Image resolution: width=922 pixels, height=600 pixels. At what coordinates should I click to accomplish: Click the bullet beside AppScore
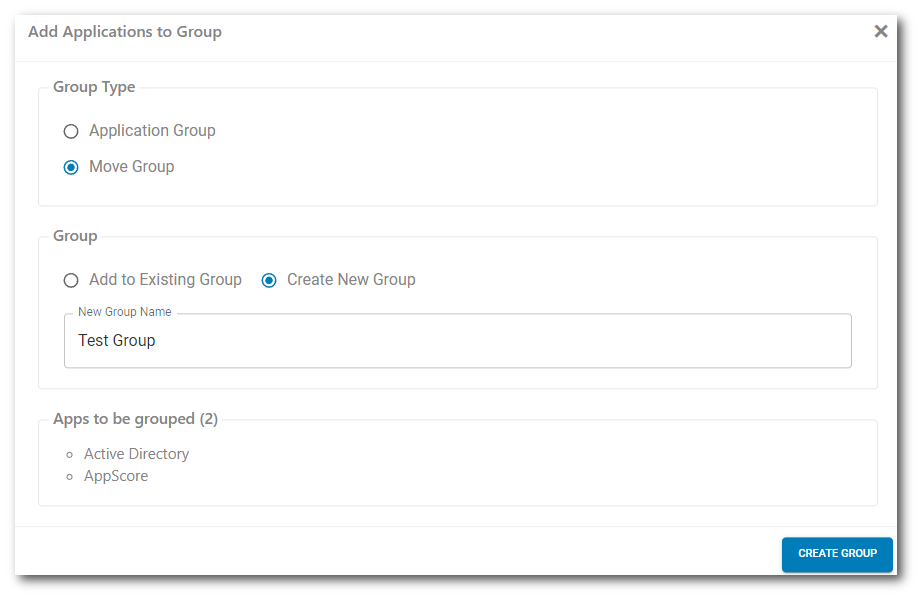click(x=70, y=477)
